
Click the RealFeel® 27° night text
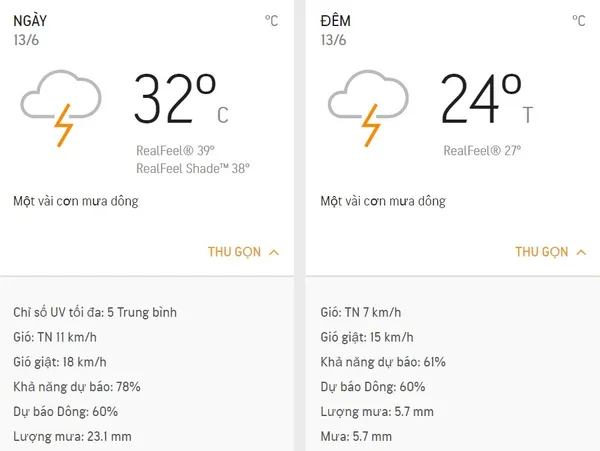(482, 150)
